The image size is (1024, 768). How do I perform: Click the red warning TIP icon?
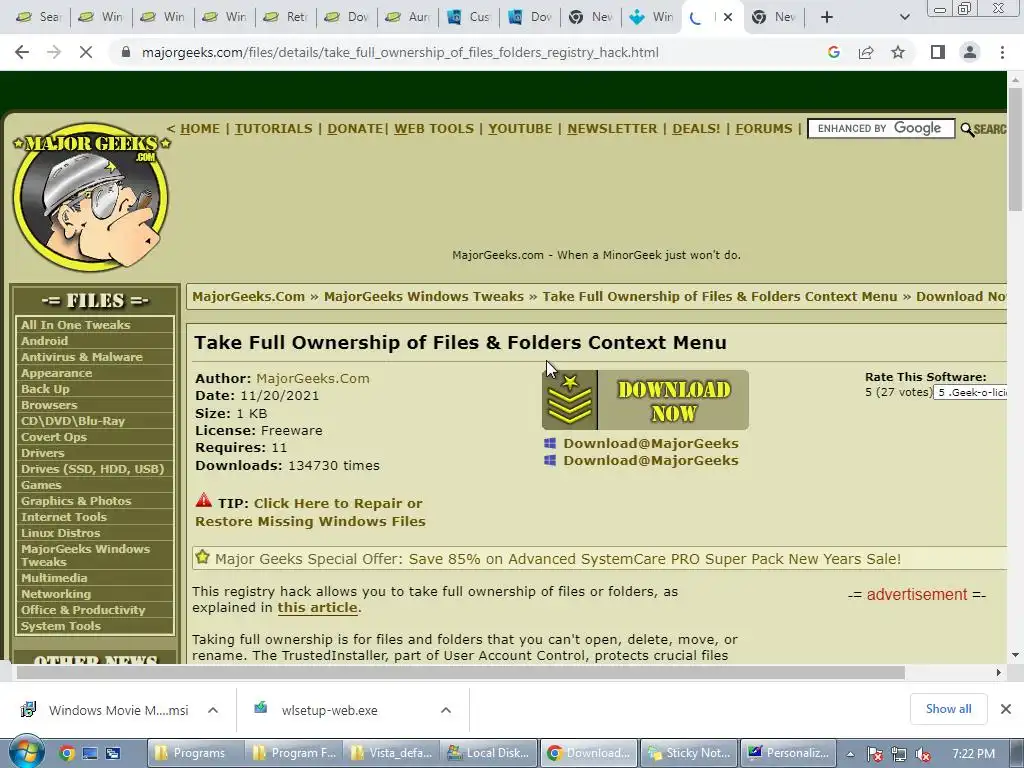[x=204, y=501]
